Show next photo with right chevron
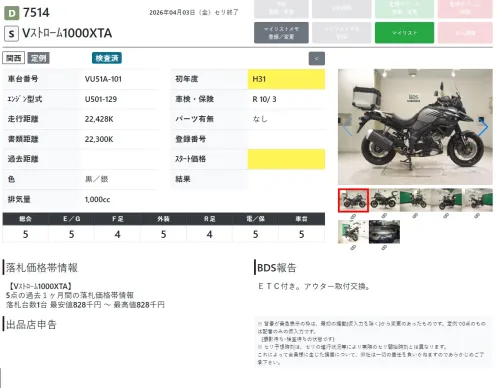The height and width of the screenshot is (388, 500). [483, 127]
